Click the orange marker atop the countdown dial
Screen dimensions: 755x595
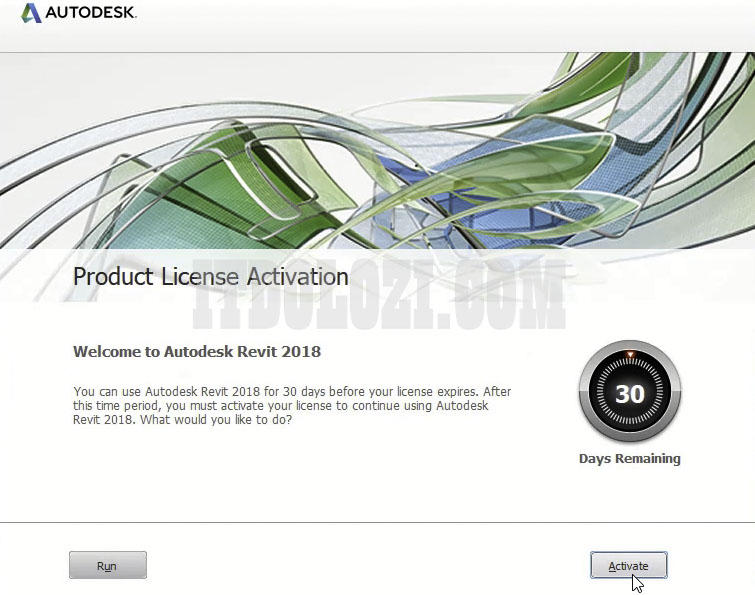[629, 355]
